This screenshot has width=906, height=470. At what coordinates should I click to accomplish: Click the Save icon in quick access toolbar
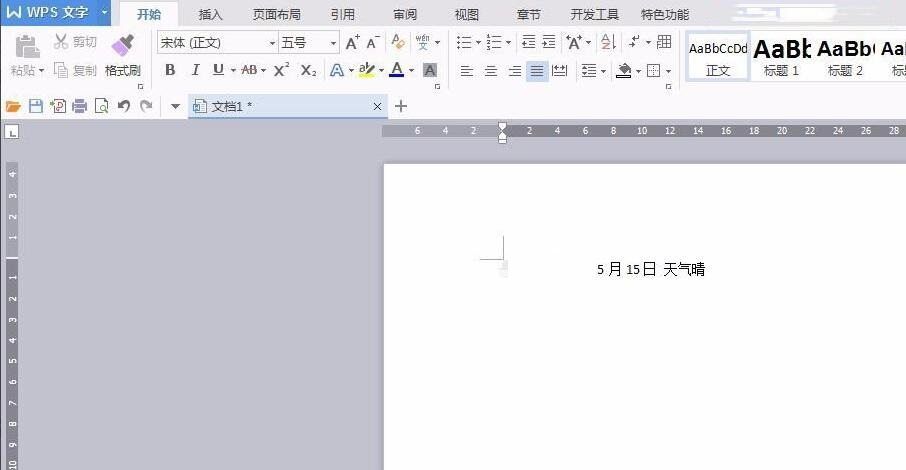click(x=35, y=106)
